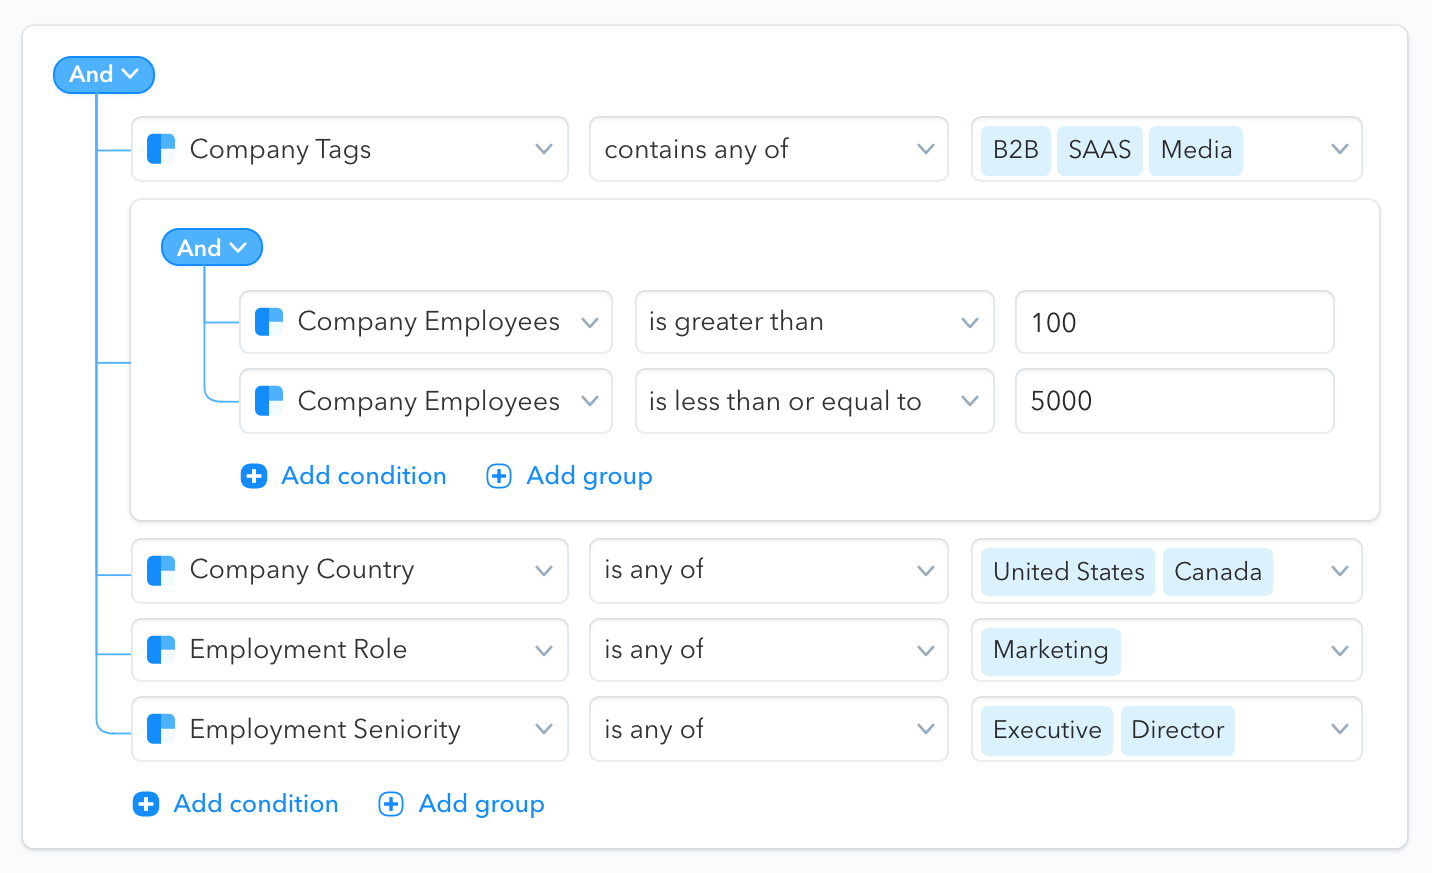Add condition to the top-level group
This screenshot has width=1432, height=873.
tap(236, 804)
